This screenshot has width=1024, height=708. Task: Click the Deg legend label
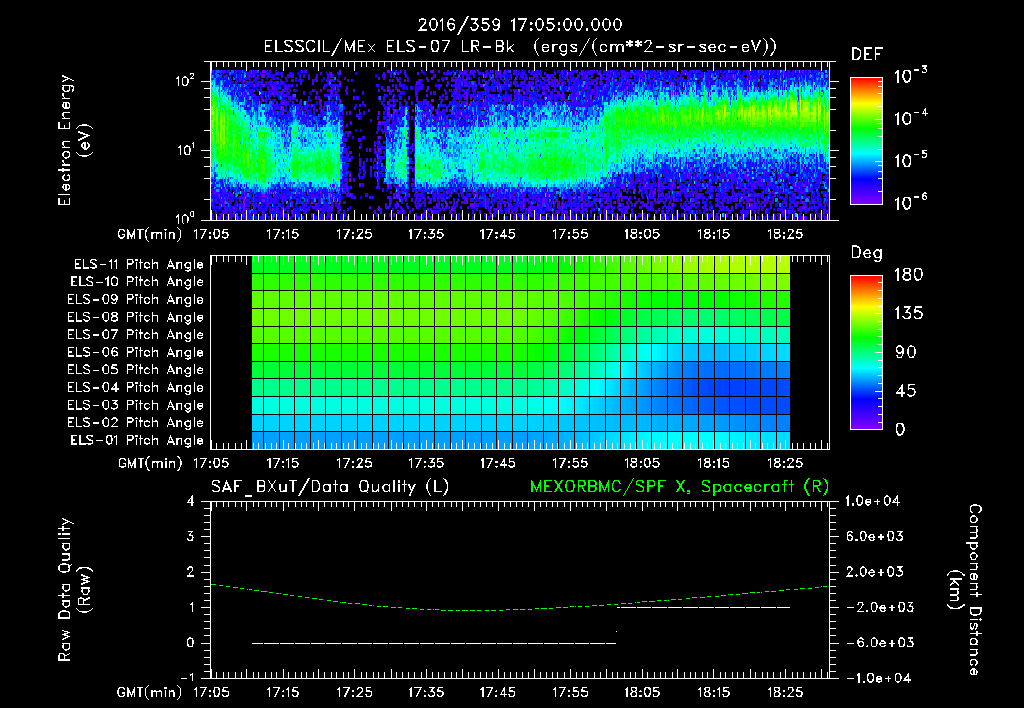point(867,253)
